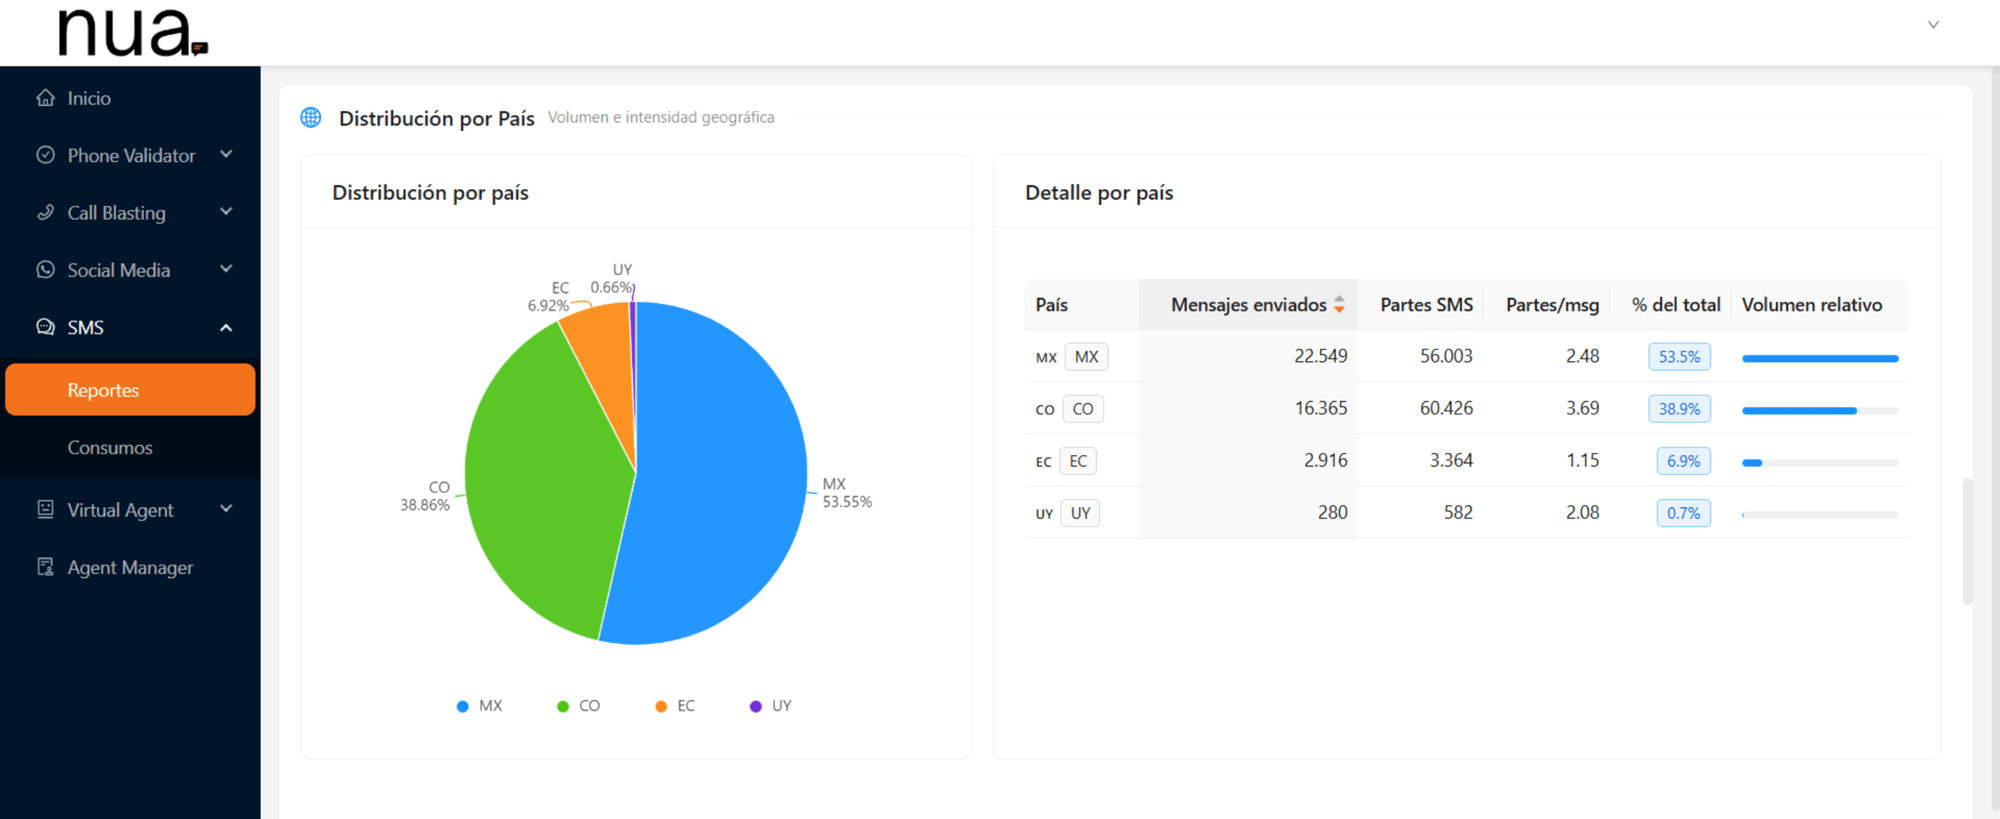This screenshot has height=819, width=2000.
Task: Go to Inicio in the sidebar
Action: click(x=130, y=98)
